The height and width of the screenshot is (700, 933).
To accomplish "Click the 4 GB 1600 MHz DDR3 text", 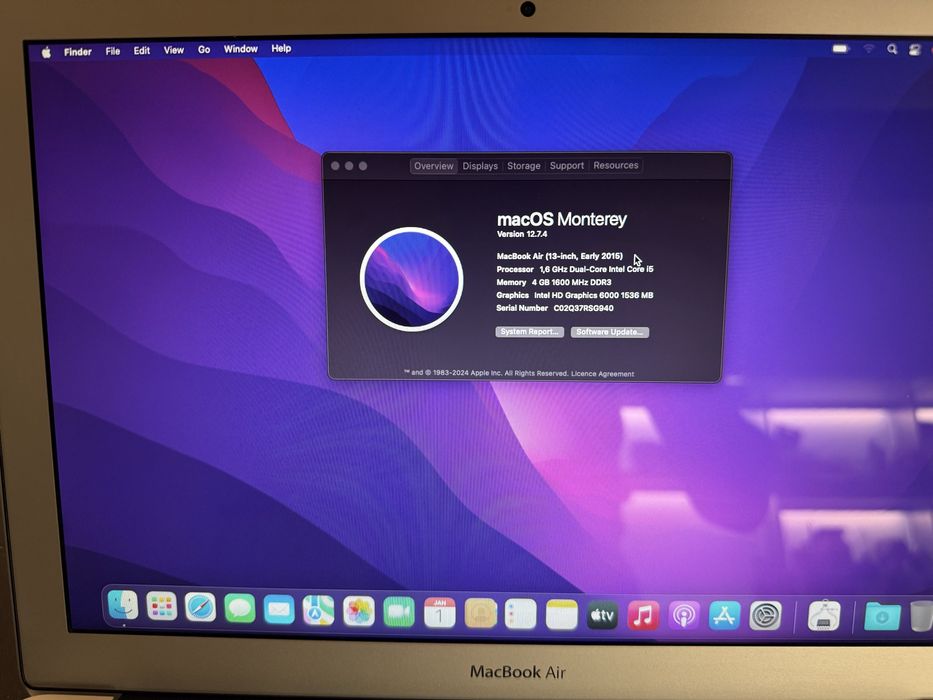I will click(571, 282).
